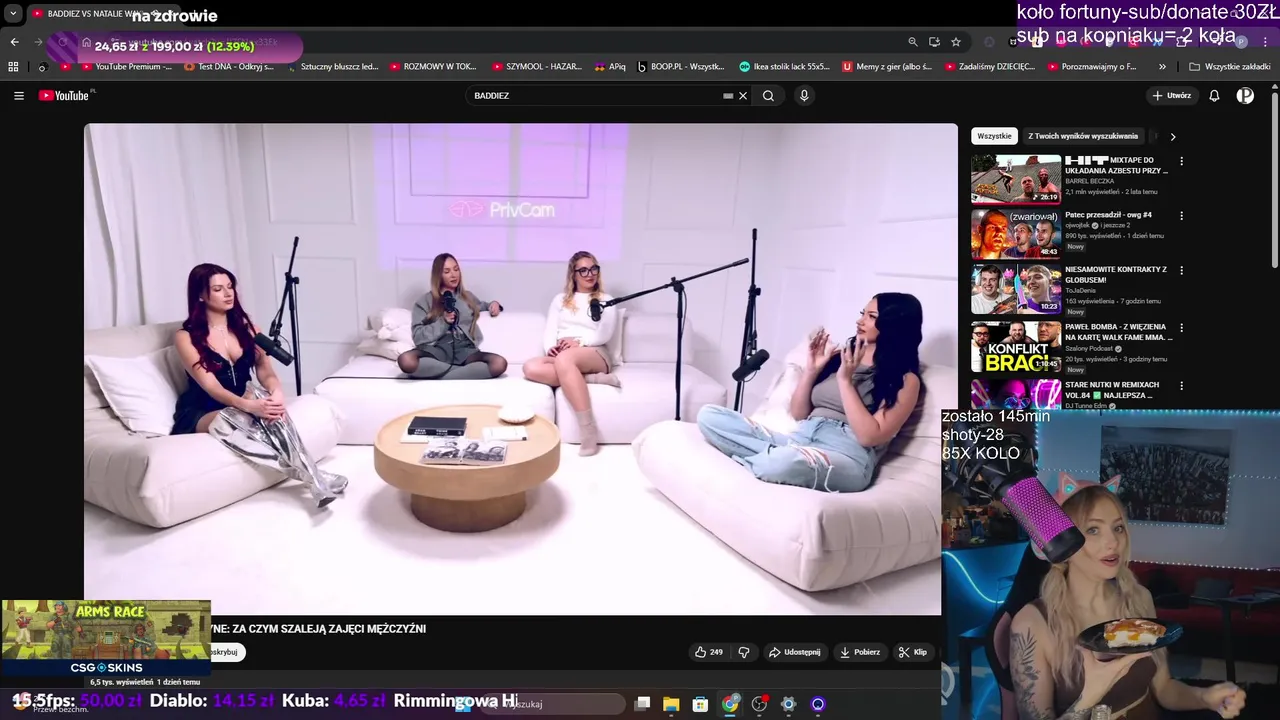Open APiq bookmark
This screenshot has height=720, width=1280.
[x=610, y=67]
